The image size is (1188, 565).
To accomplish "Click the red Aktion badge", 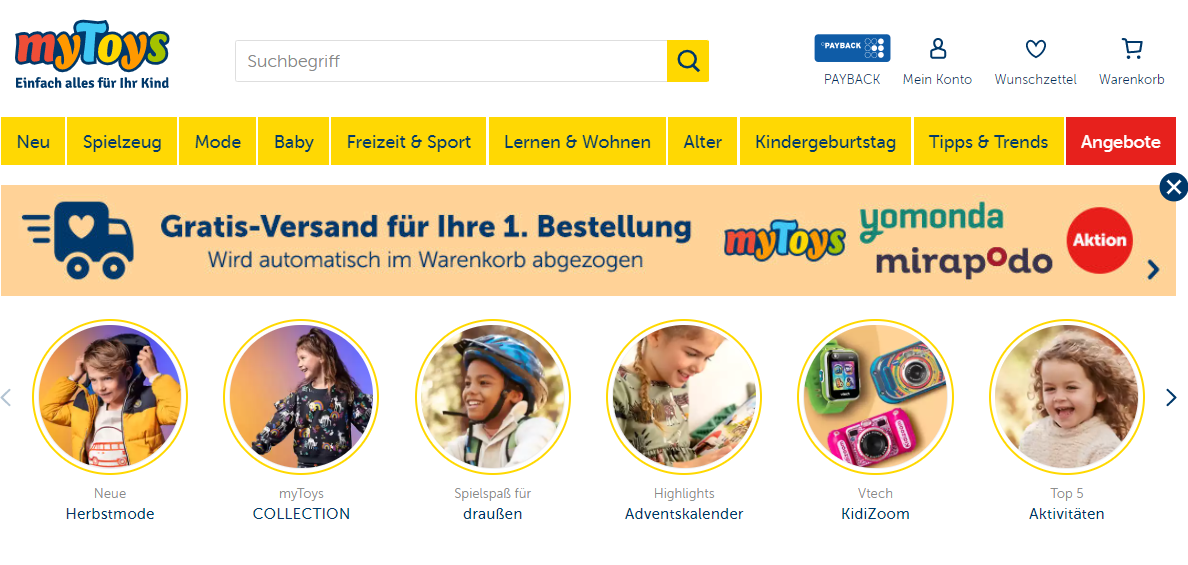I will (1099, 240).
